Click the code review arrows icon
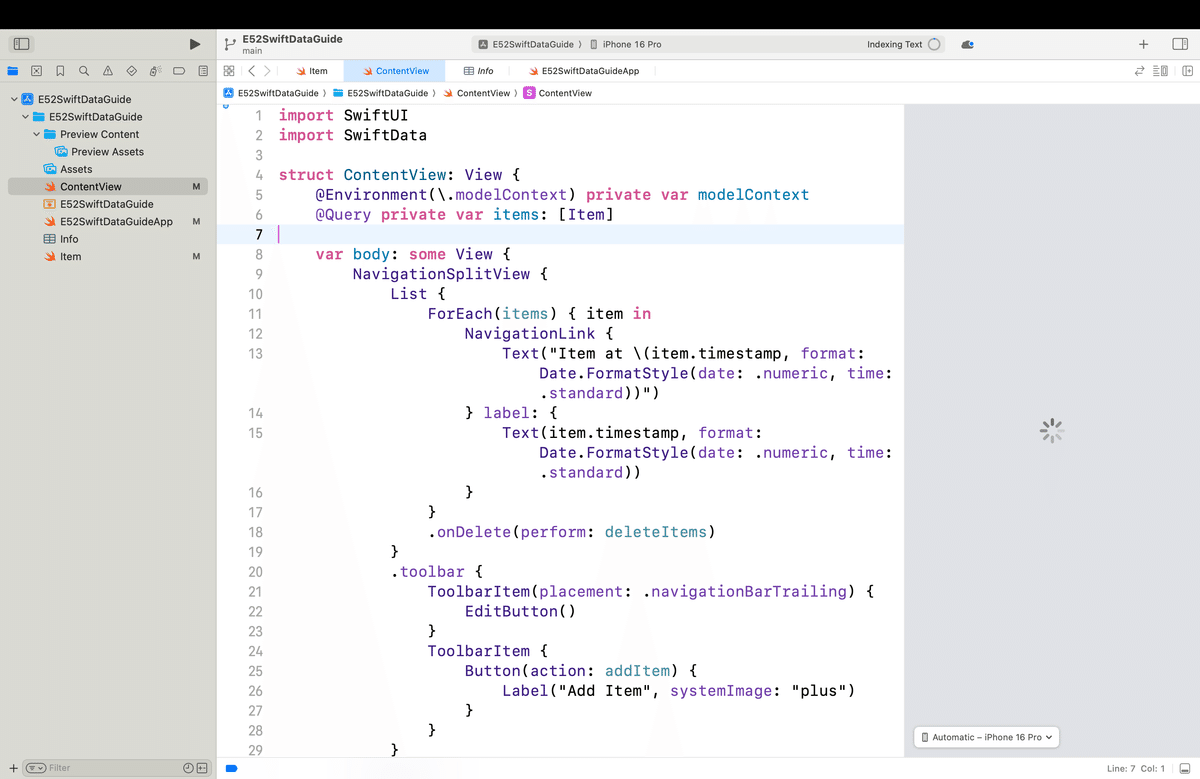Image resolution: width=1200 pixels, height=779 pixels. (x=1137, y=71)
